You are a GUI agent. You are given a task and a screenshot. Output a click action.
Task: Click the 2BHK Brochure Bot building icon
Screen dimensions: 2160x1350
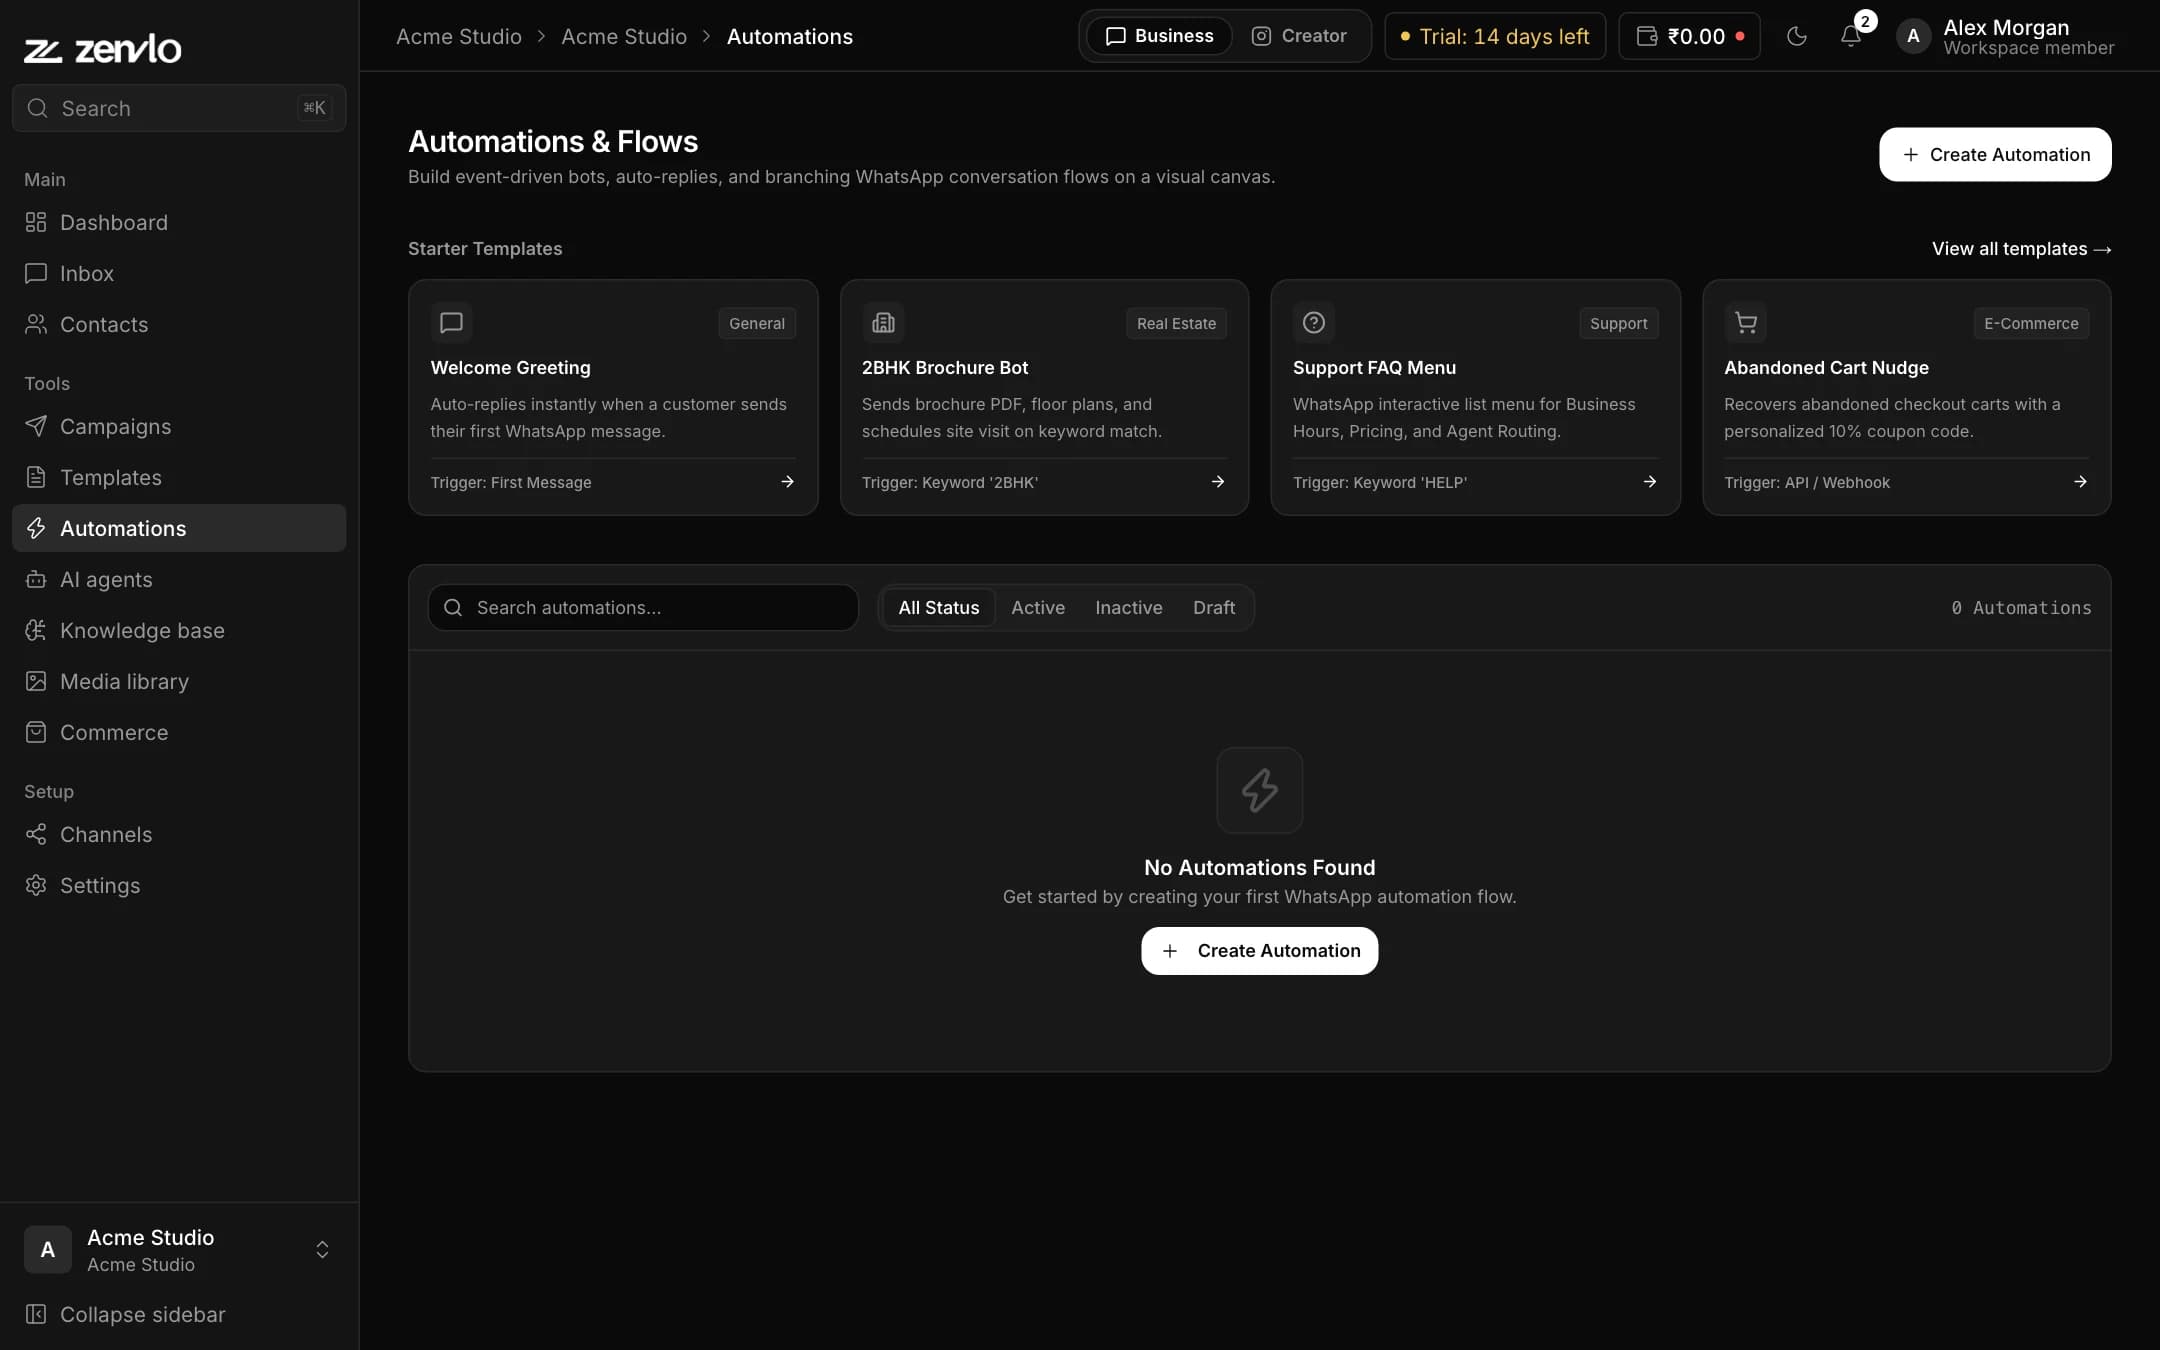883,323
